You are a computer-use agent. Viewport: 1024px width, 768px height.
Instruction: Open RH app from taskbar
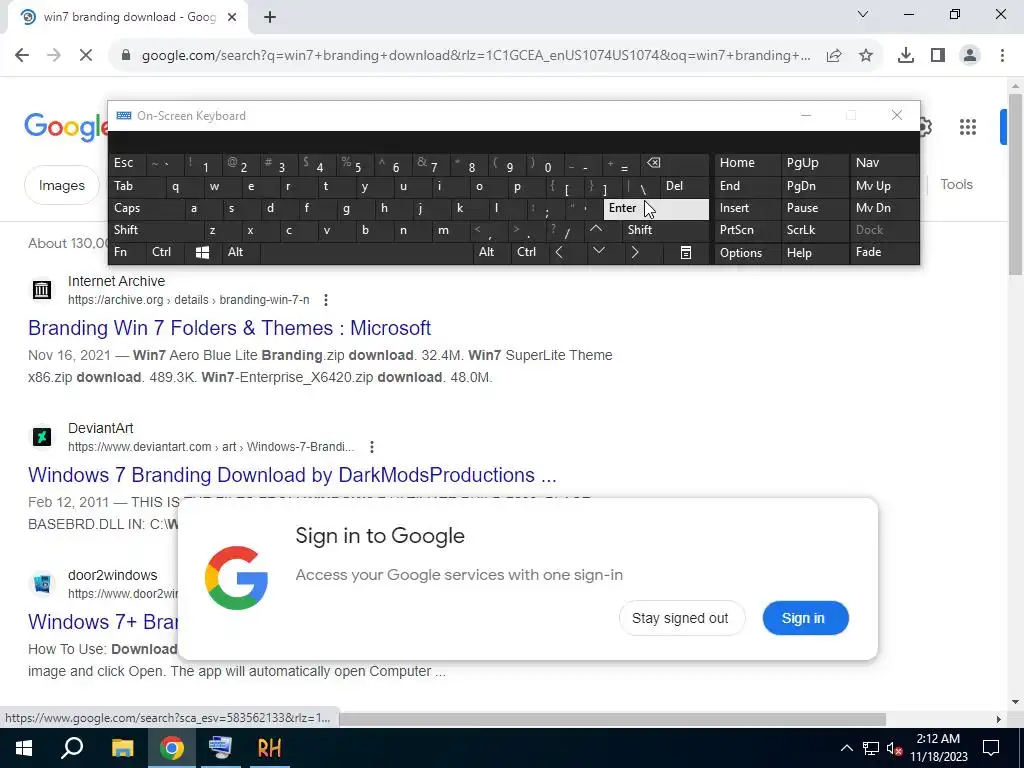269,748
